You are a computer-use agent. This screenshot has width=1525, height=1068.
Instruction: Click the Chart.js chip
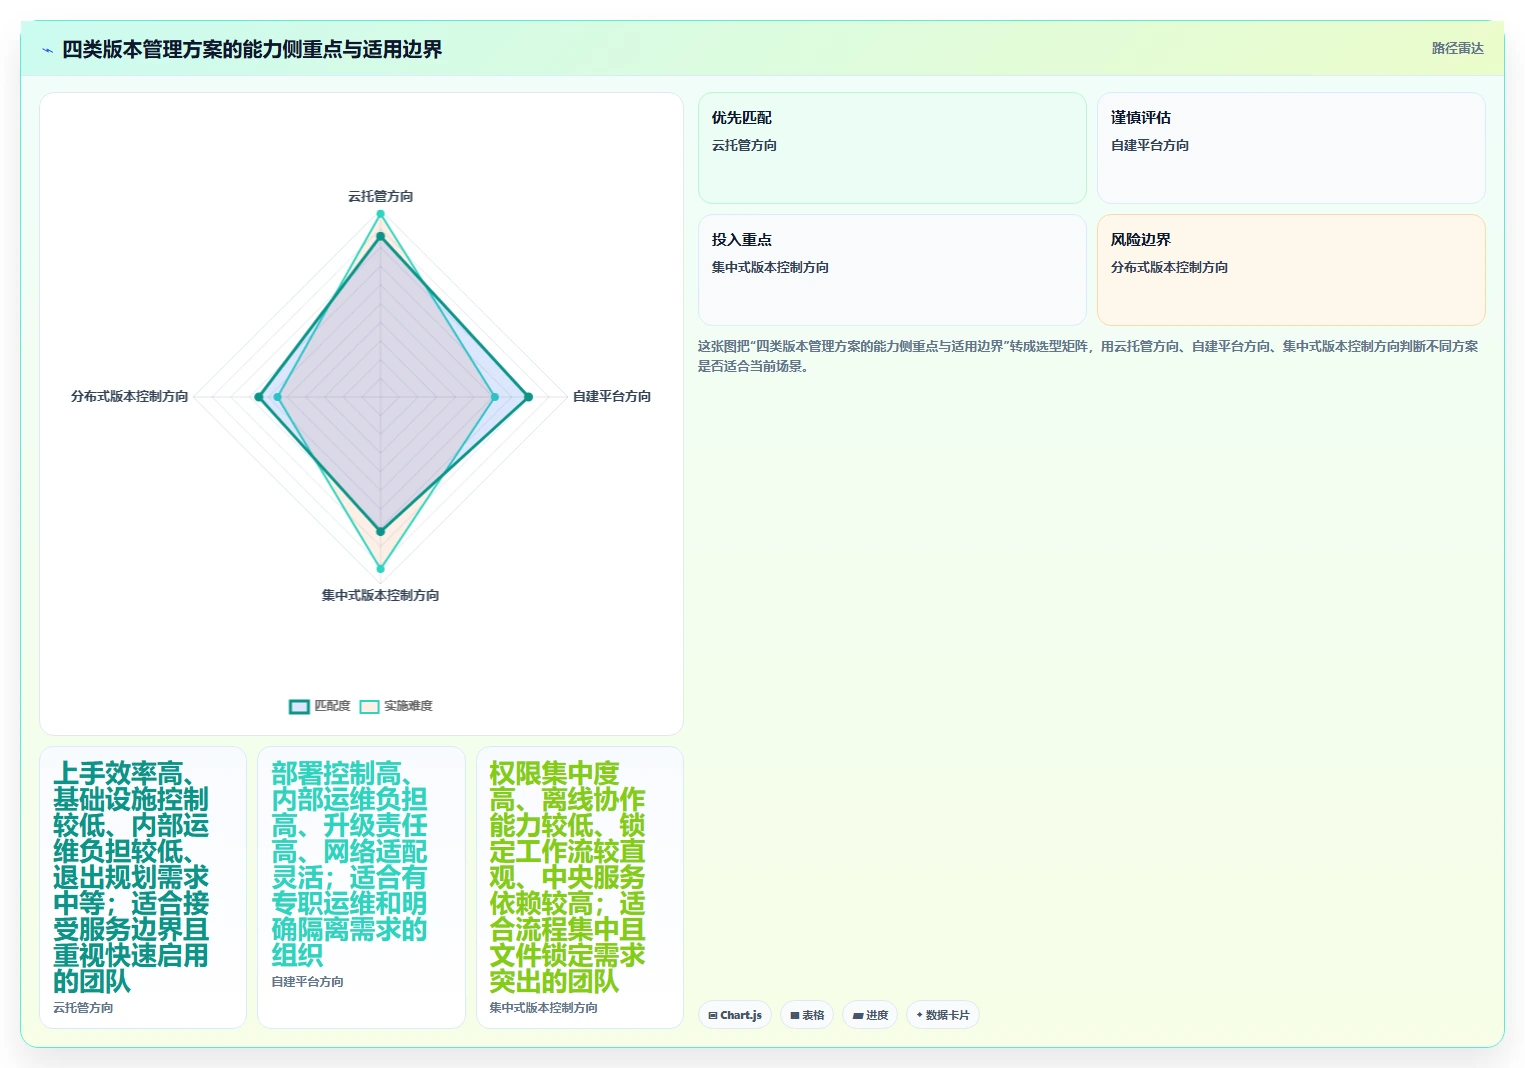[735, 1015]
